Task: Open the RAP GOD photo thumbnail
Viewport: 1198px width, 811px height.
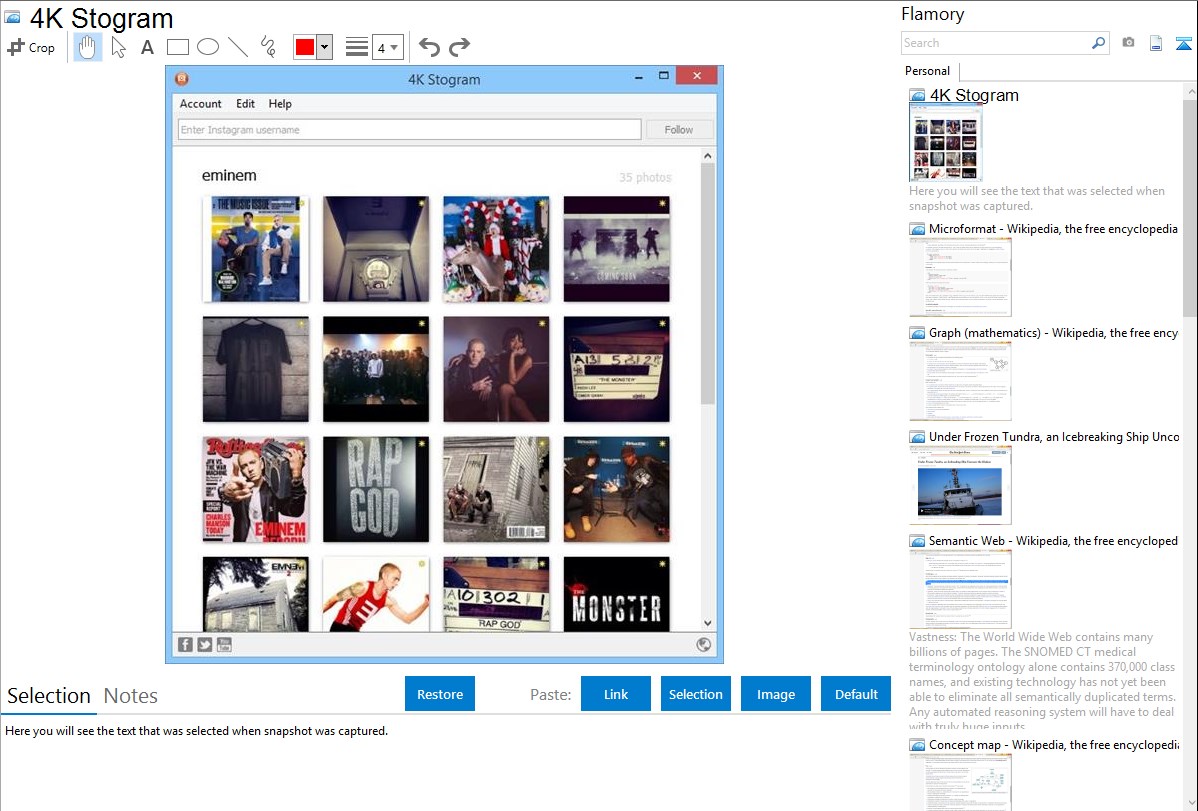Action: 376,489
